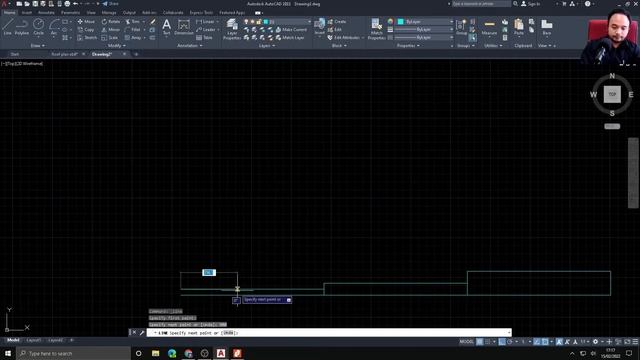Click the Insert block tool
640x360 pixels.
(320, 27)
